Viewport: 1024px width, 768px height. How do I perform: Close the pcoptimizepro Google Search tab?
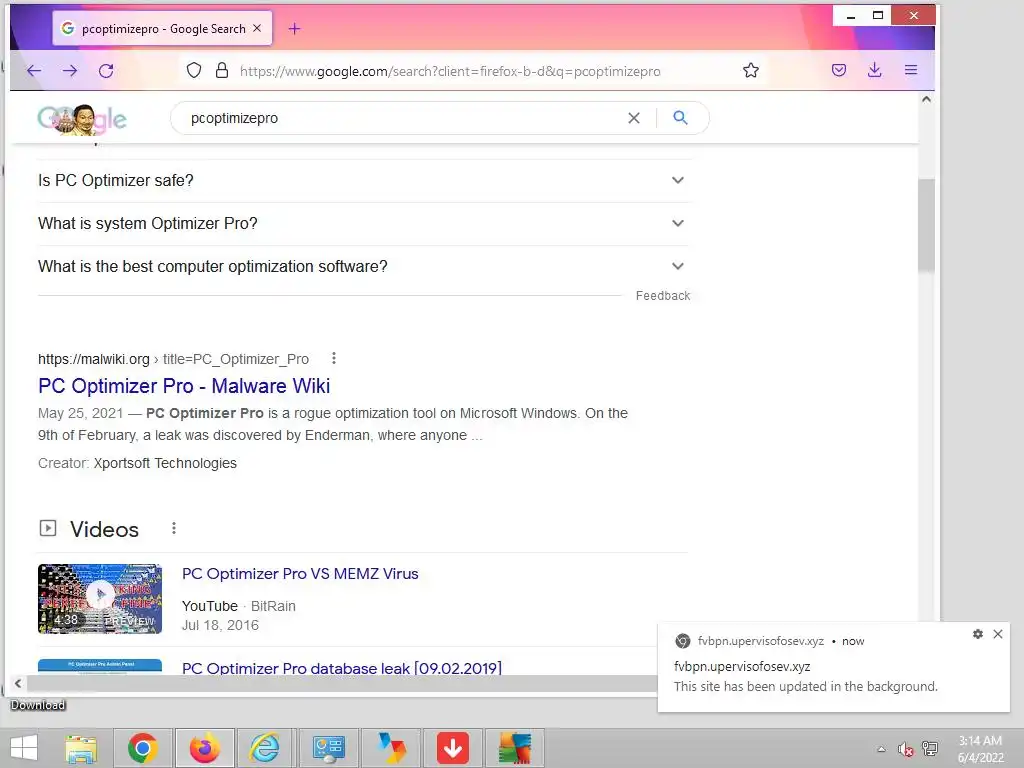pyautogui.click(x=257, y=28)
